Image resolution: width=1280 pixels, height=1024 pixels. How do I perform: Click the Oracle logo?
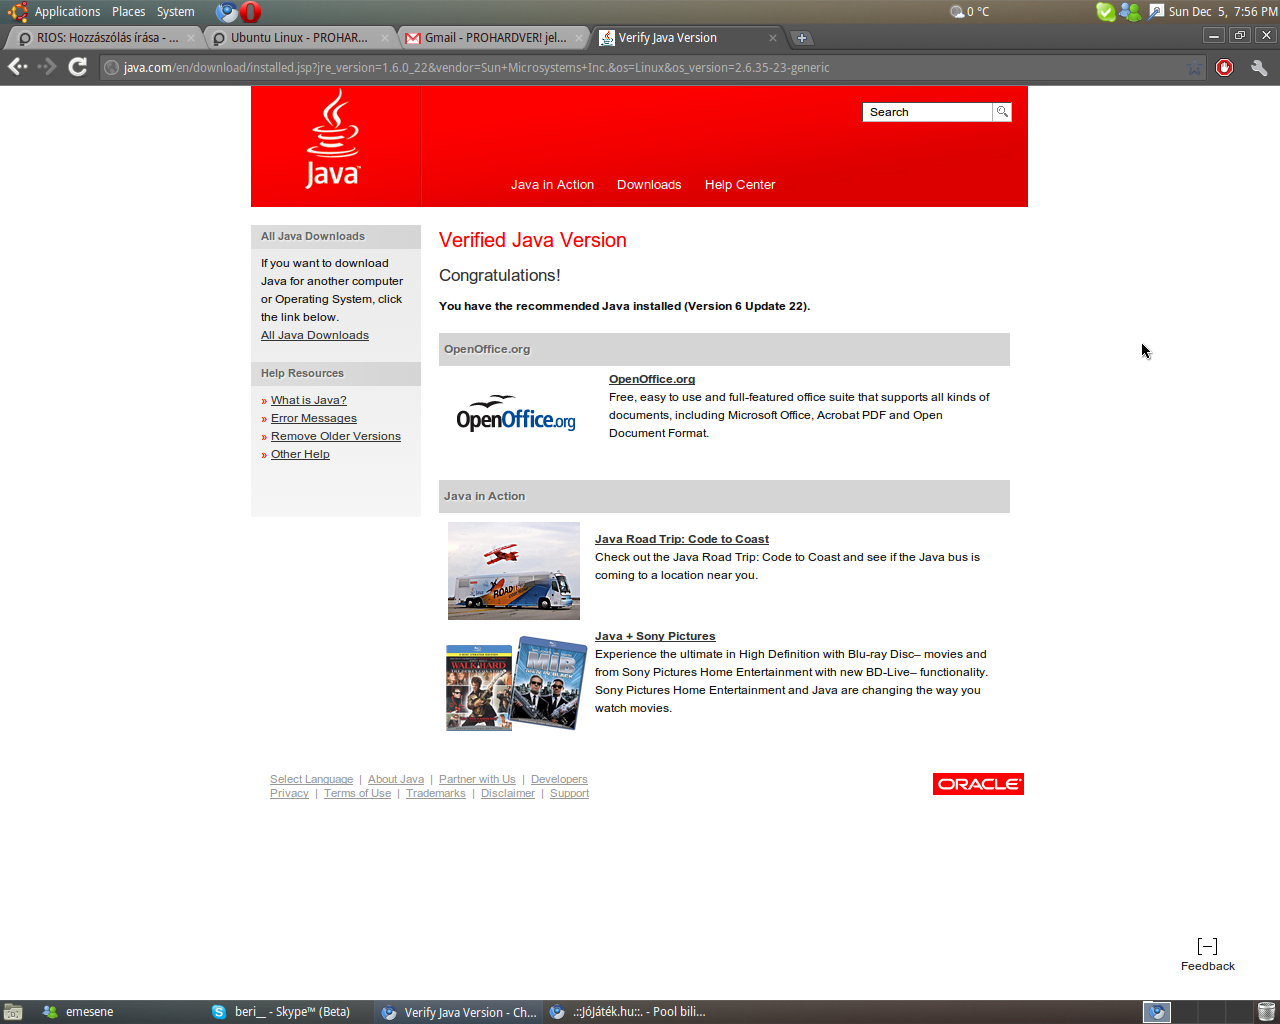click(x=978, y=784)
